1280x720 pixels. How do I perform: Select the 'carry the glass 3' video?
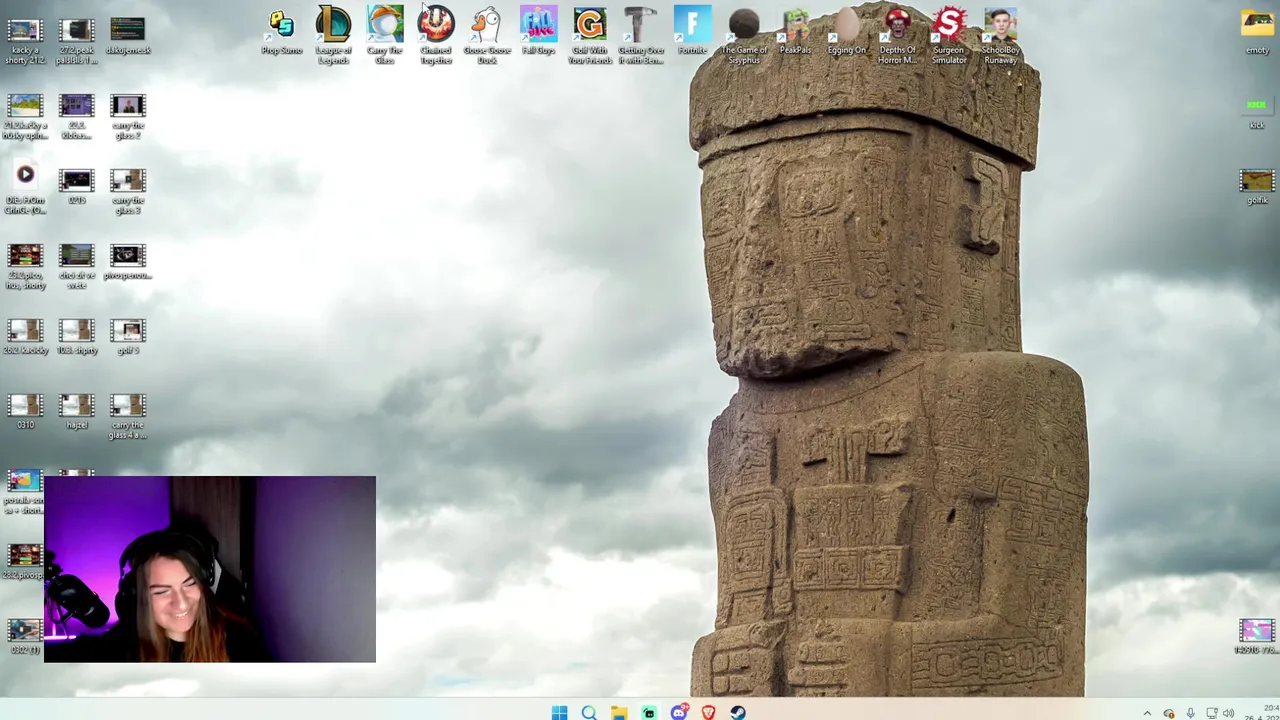(128, 191)
